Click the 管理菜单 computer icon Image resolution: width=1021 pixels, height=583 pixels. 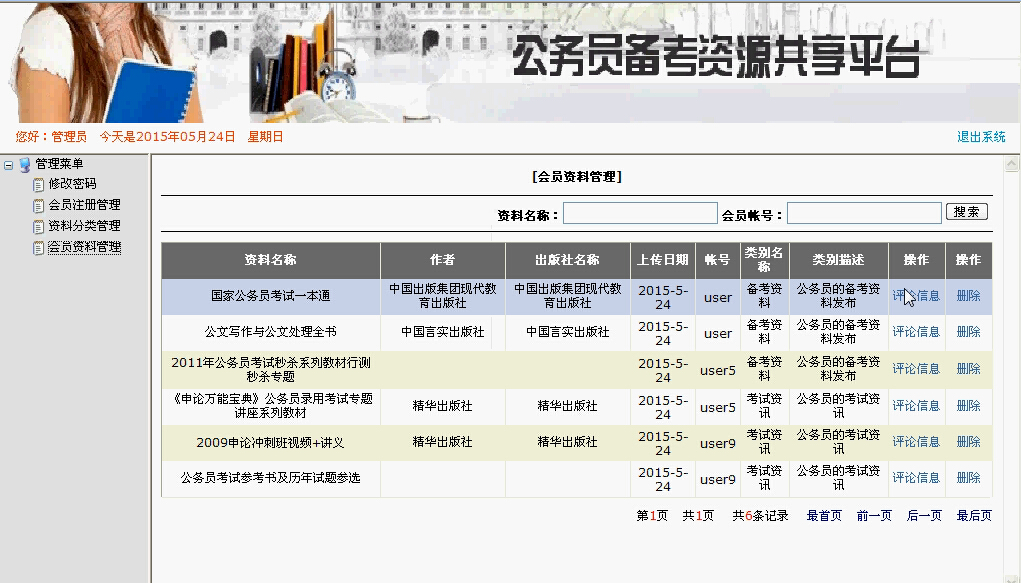[25, 164]
